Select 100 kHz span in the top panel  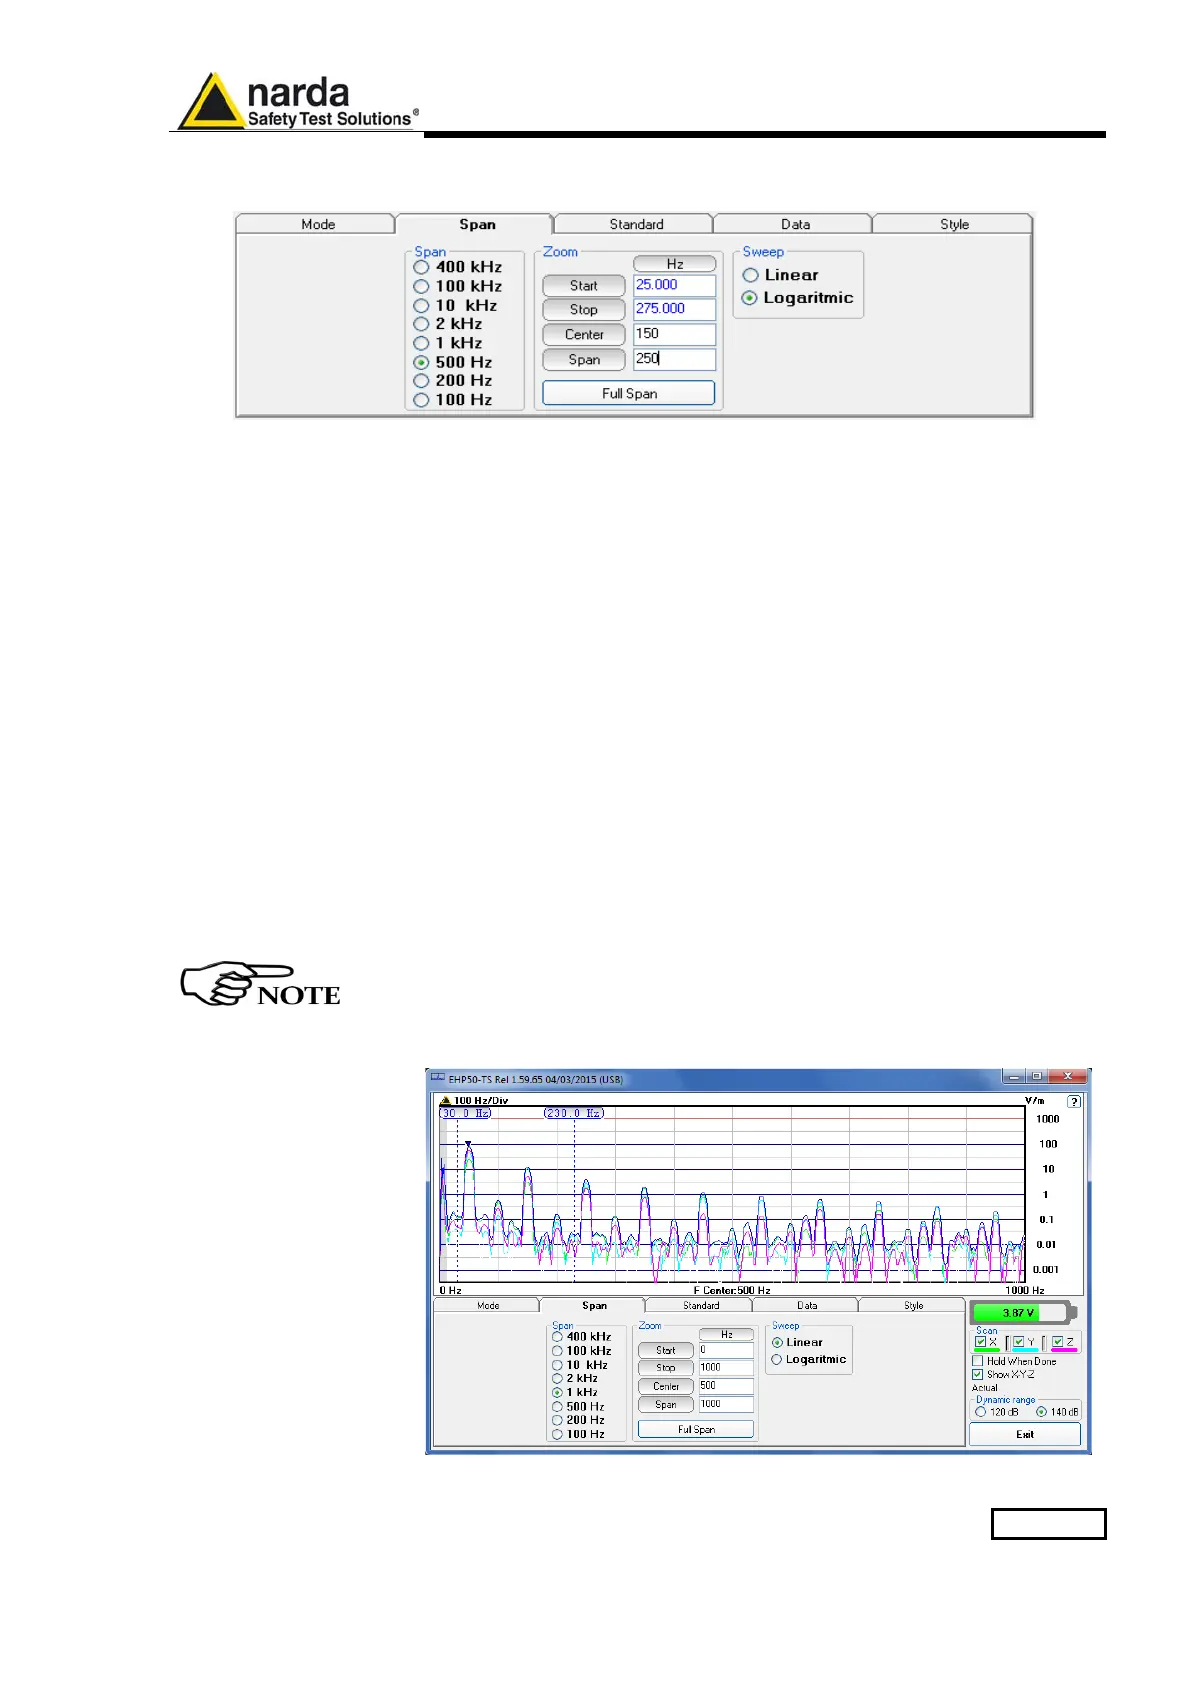[x=458, y=286]
